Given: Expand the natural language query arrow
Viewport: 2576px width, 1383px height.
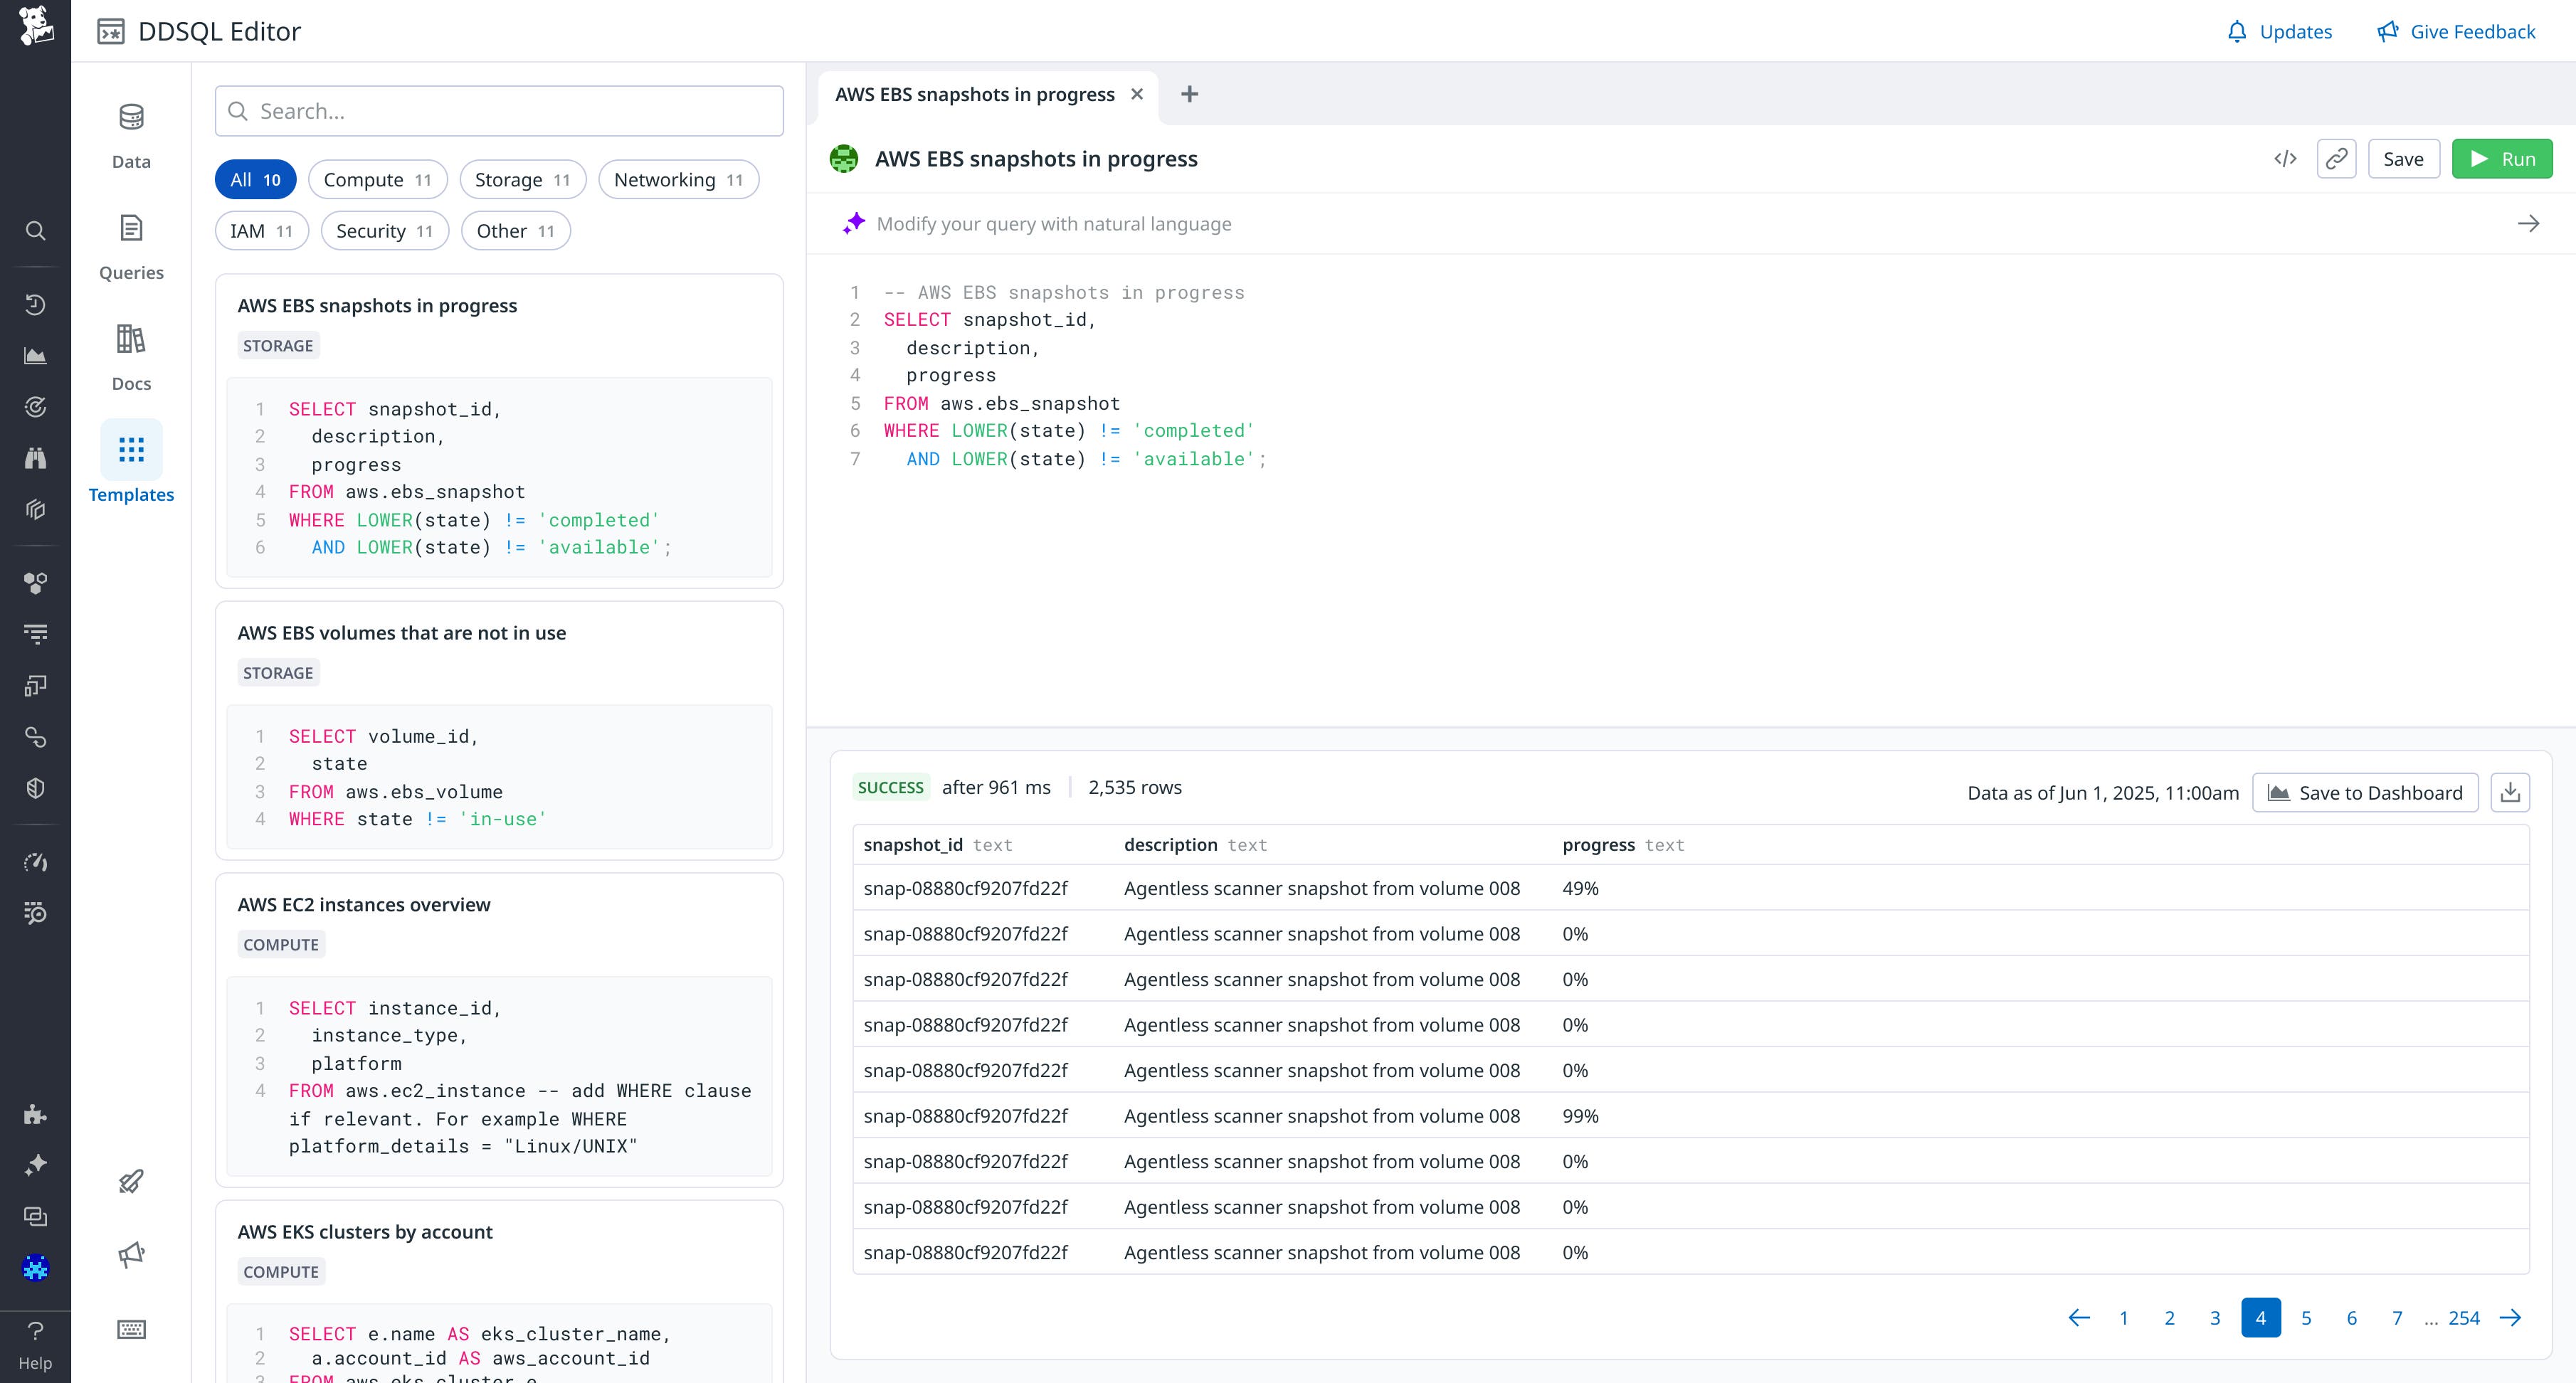Looking at the screenshot, I should click(x=2529, y=223).
